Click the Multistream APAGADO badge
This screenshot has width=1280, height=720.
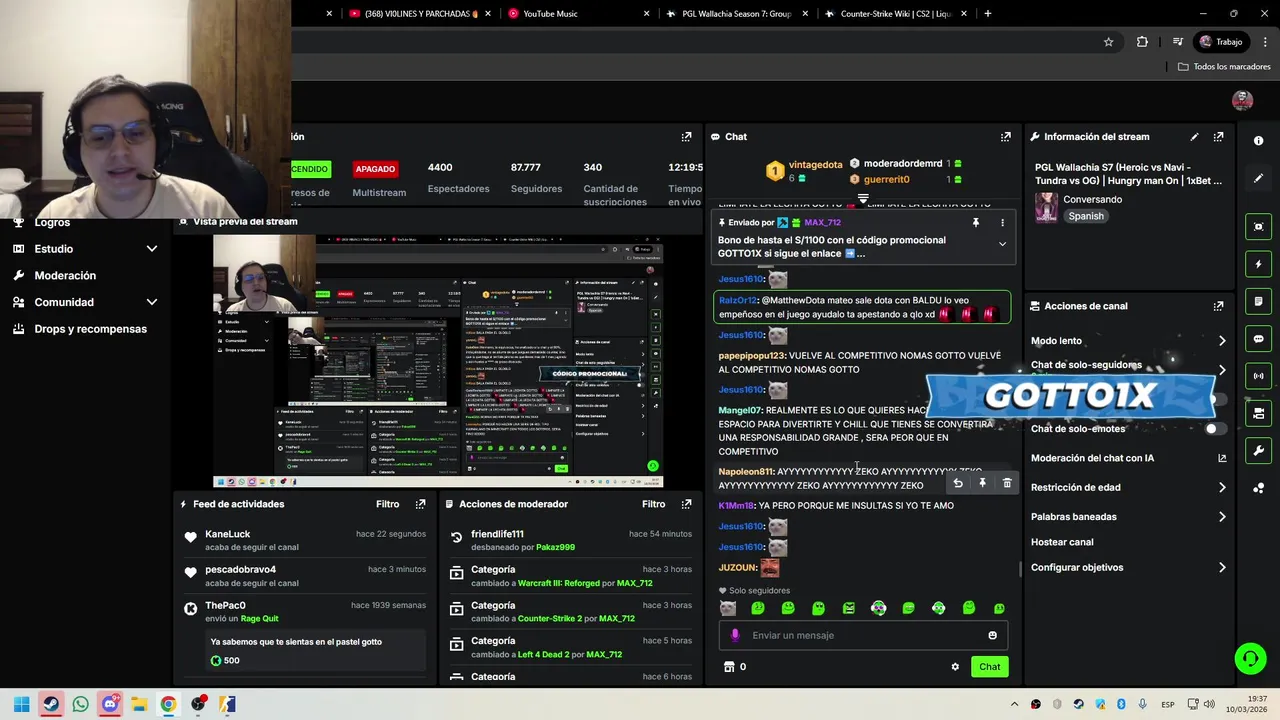point(375,169)
